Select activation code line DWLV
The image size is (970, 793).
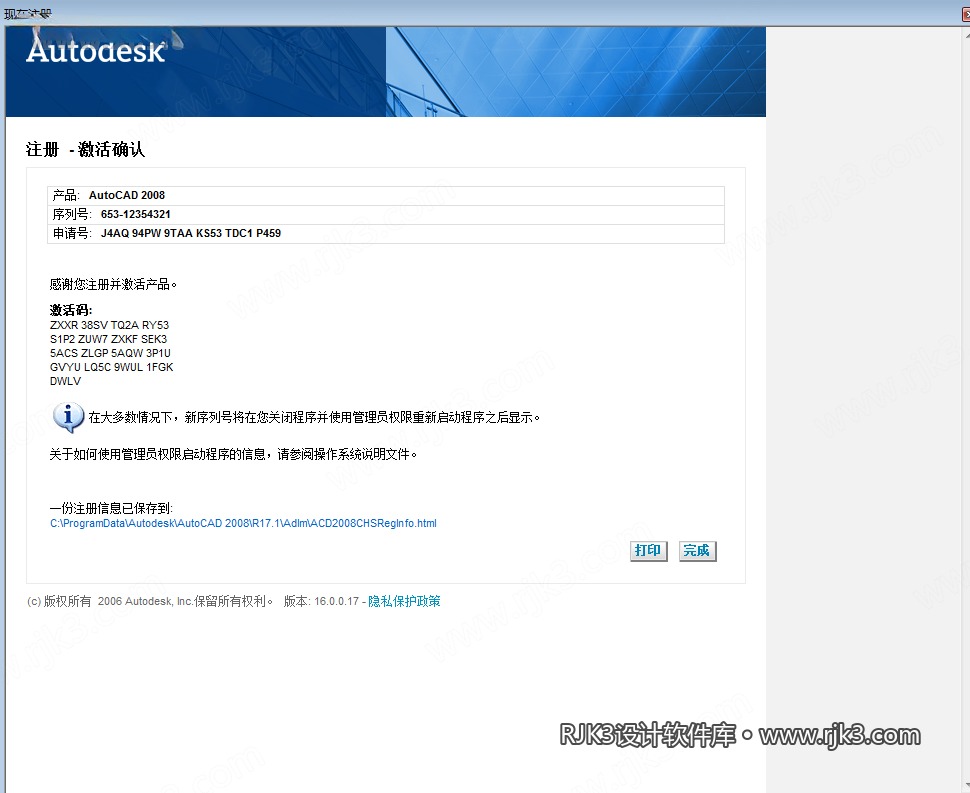[66, 381]
